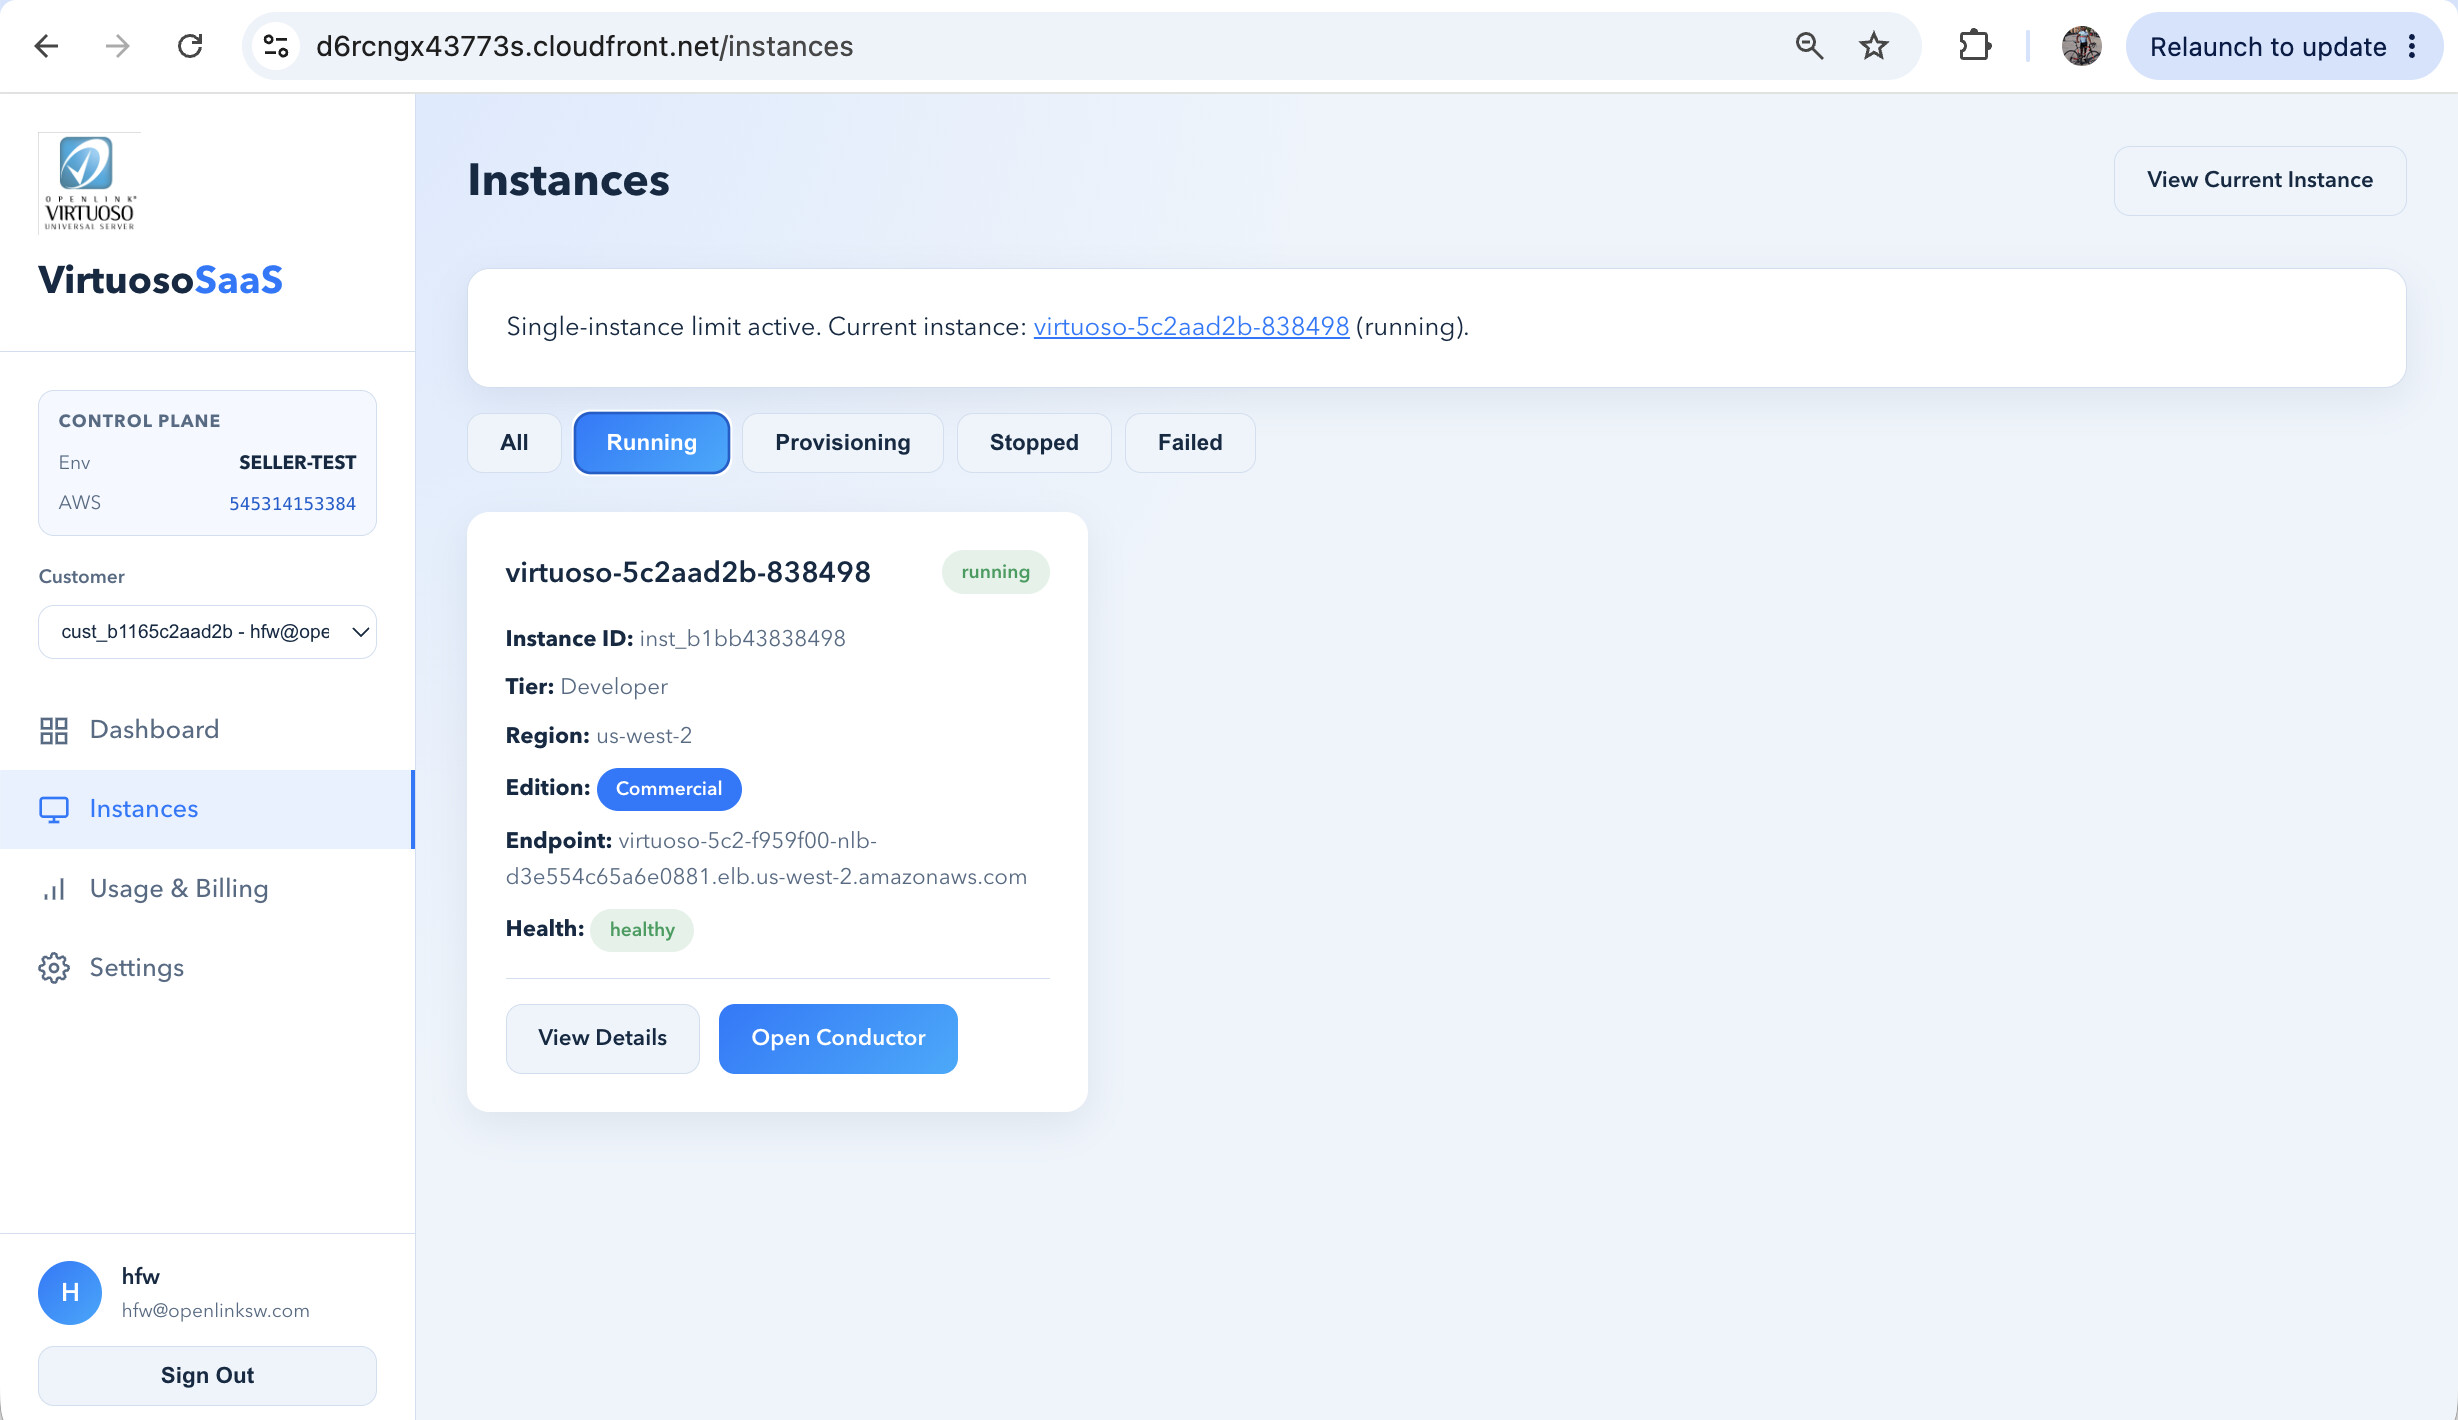Click the hfw@openlinksw.com email text

pyautogui.click(x=216, y=1311)
